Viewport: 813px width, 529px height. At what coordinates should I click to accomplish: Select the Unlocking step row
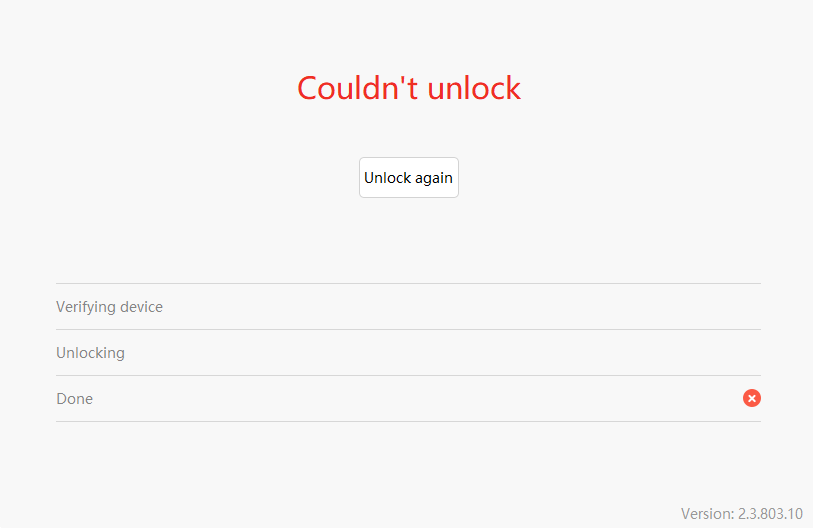408,353
